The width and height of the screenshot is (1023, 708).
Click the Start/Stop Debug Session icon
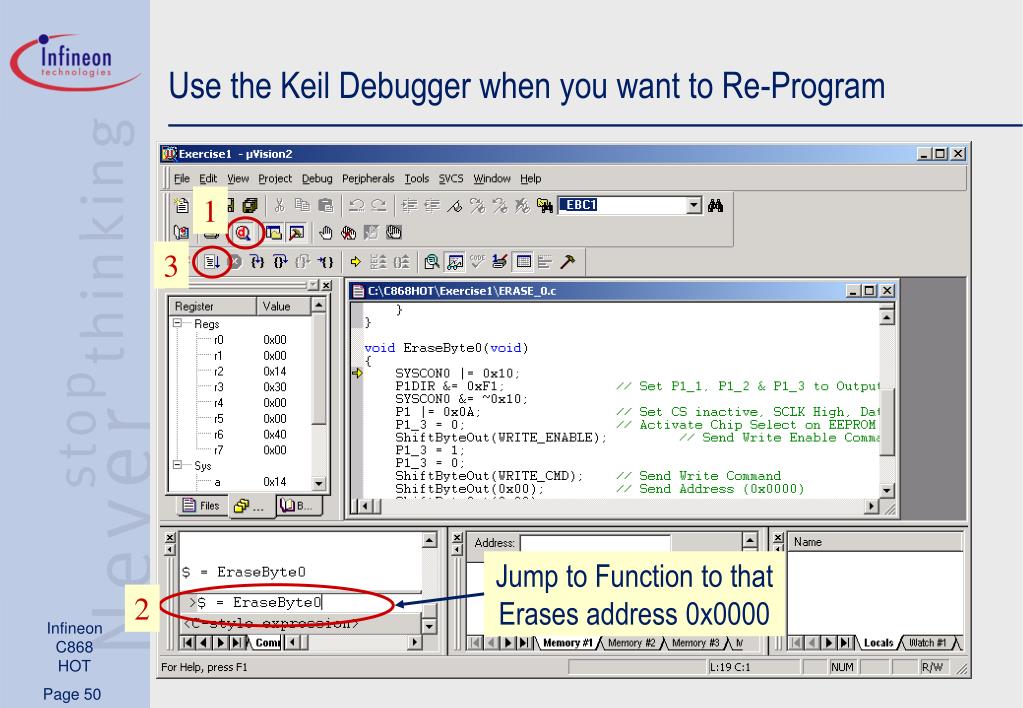(243, 233)
